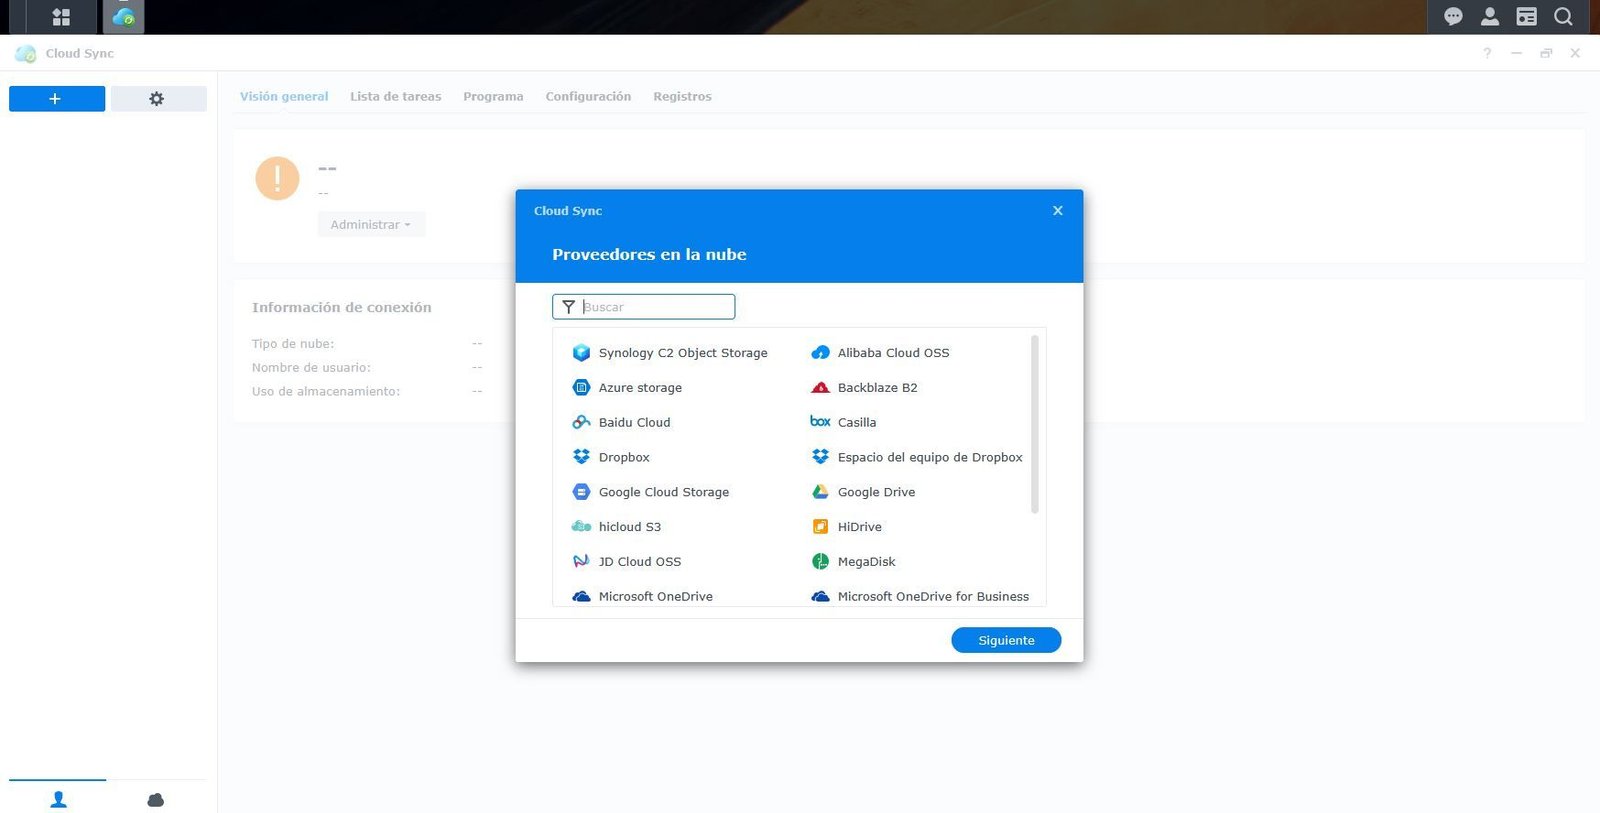Screen dimensions: 1600x813
Task: Open the Visión general tab
Action: tap(284, 97)
